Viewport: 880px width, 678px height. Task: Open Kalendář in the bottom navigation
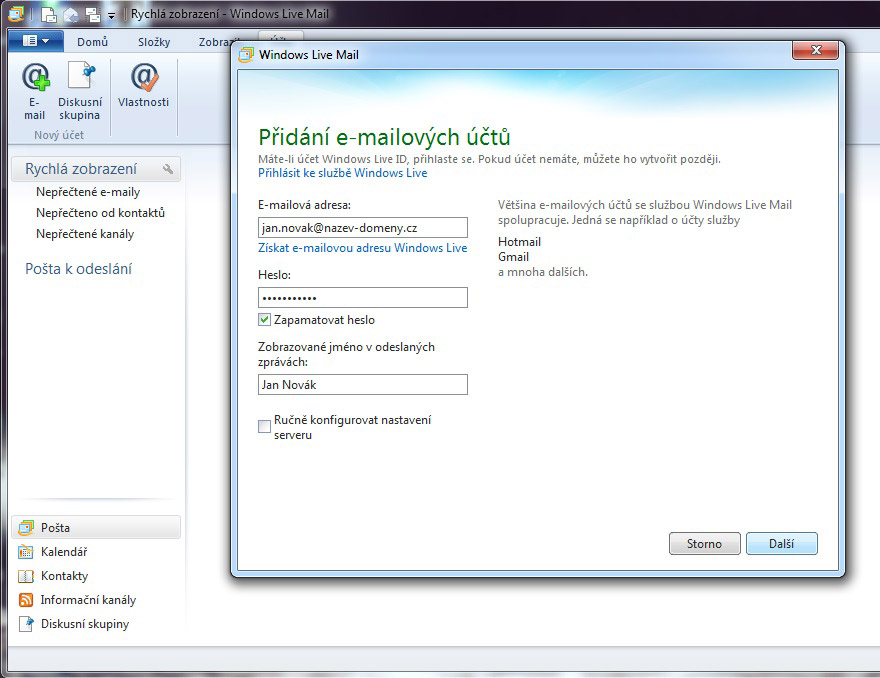(63, 552)
